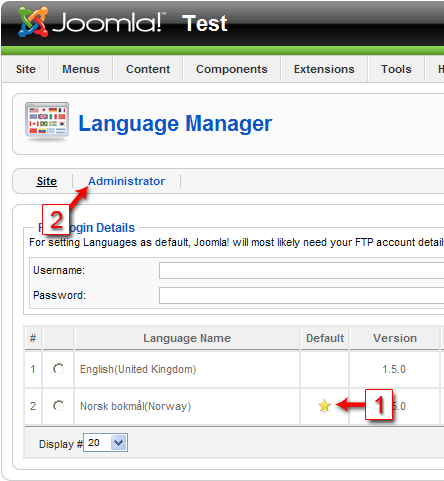
Task: Click the Language Manager title
Action: [175, 124]
